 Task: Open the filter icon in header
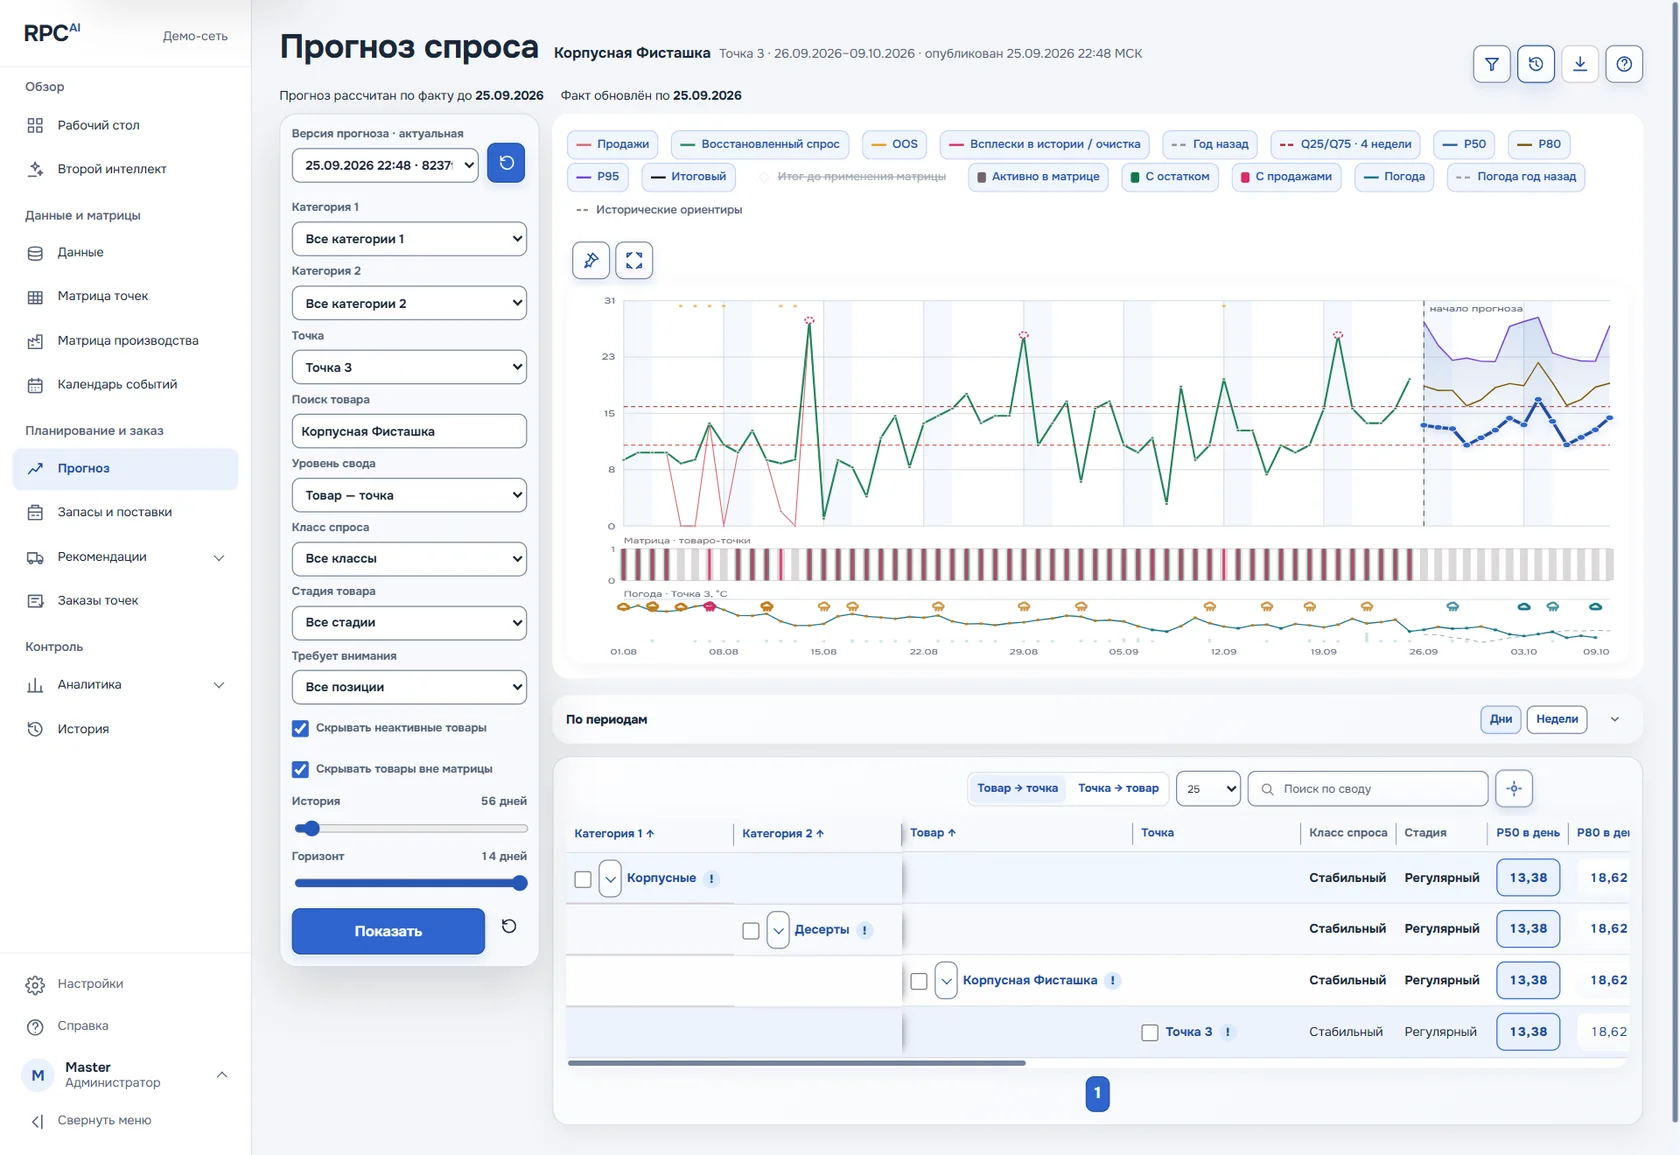pyautogui.click(x=1491, y=64)
